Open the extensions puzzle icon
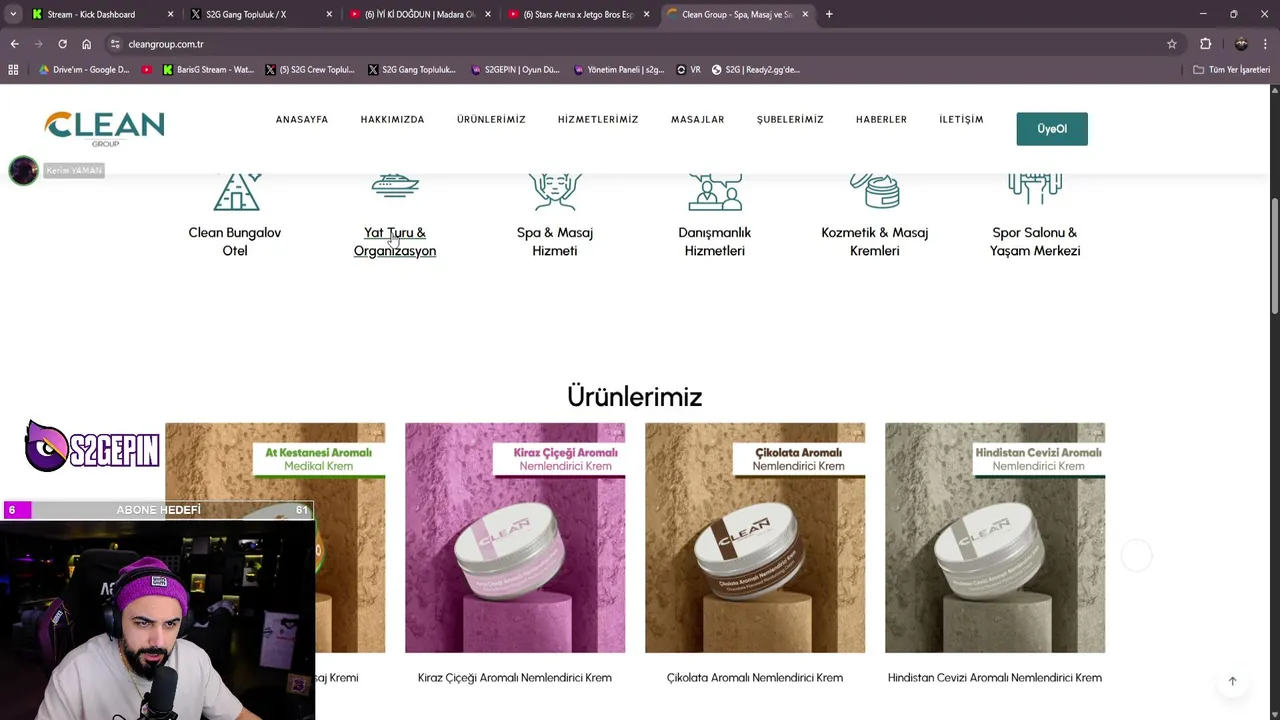Viewport: 1280px width, 720px height. click(1205, 44)
